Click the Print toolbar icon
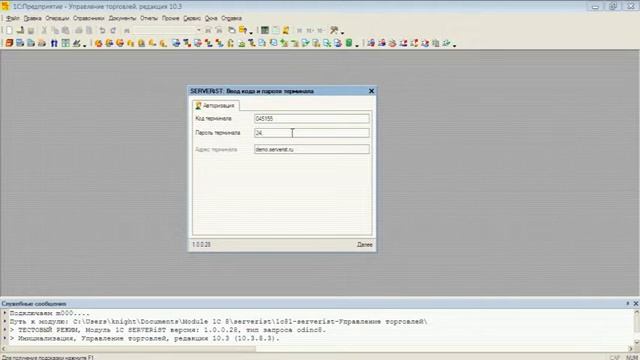The image size is (640, 360). (x=79, y=31)
